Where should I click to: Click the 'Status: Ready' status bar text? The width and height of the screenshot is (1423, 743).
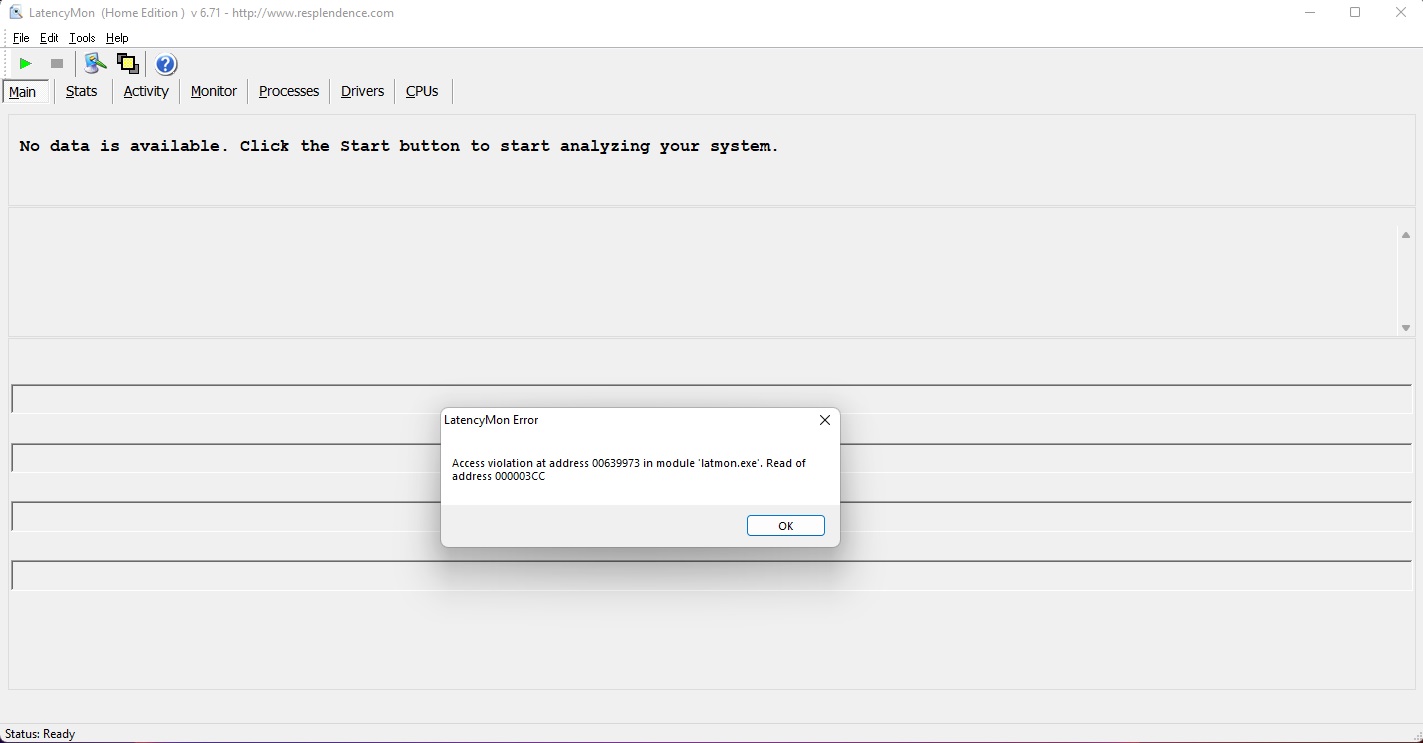pos(40,734)
